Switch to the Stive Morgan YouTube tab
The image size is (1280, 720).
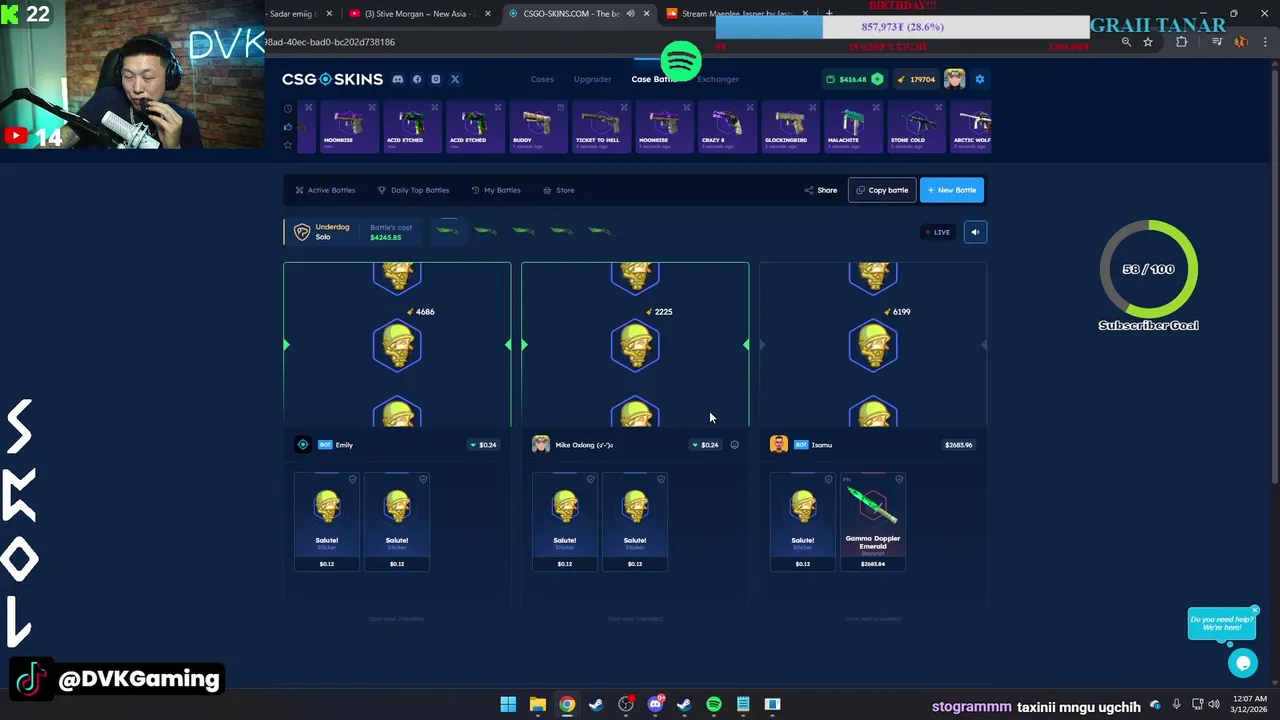420,14
